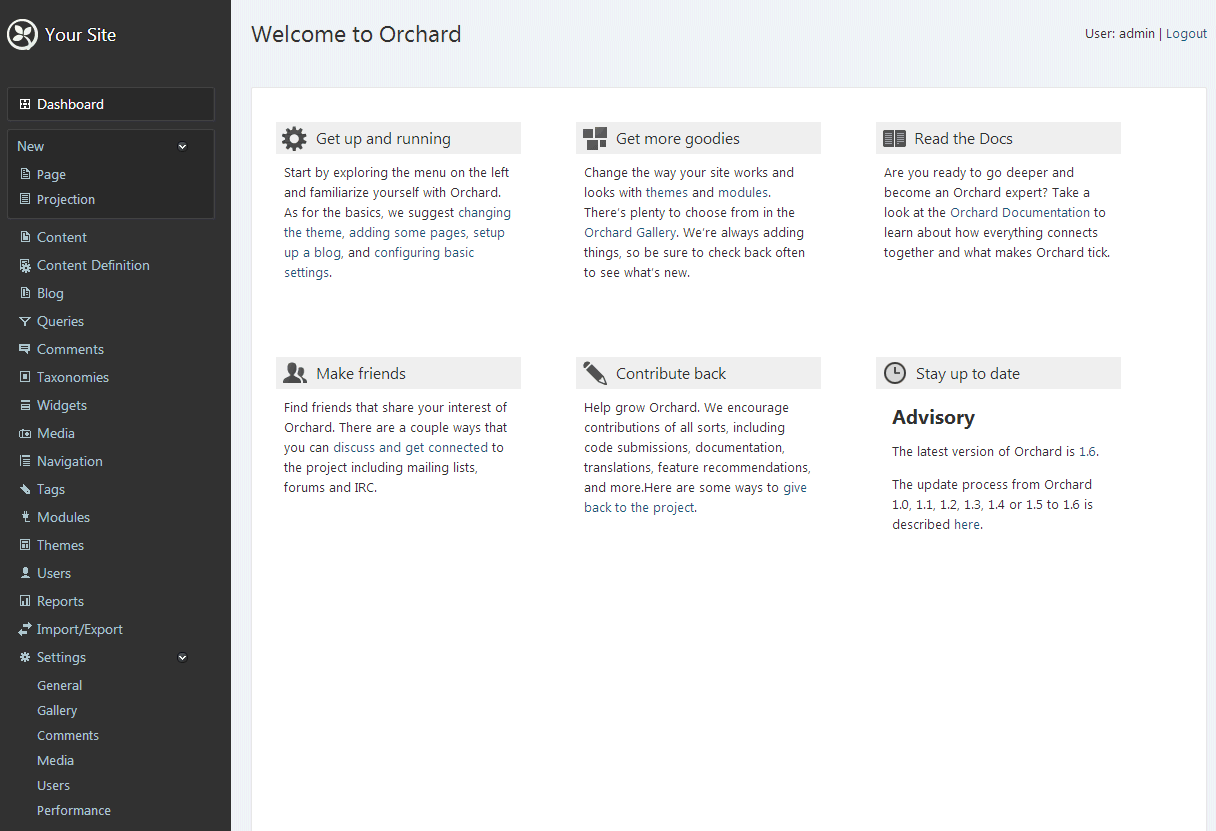This screenshot has width=1216, height=831.
Task: Click the Import/Export arrows icon
Action: [x=25, y=629]
